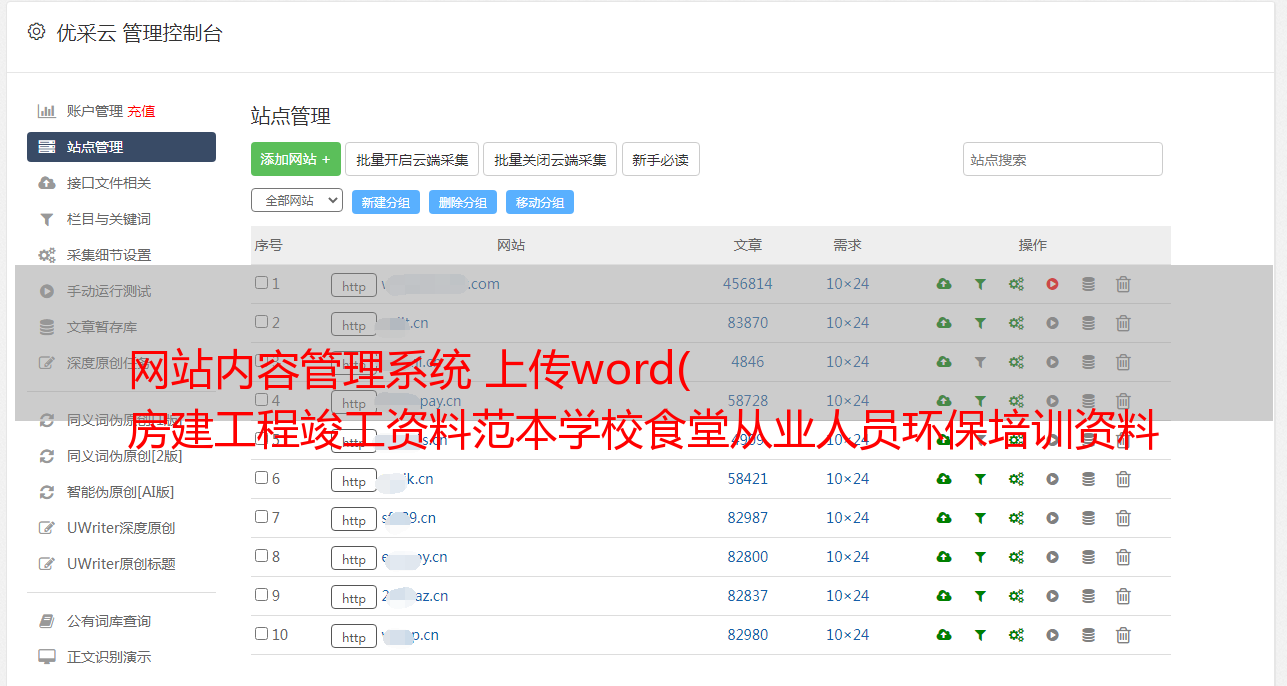This screenshot has height=686, width=1287.
Task: Tick the checkbox for site row 2
Action: (x=261, y=322)
